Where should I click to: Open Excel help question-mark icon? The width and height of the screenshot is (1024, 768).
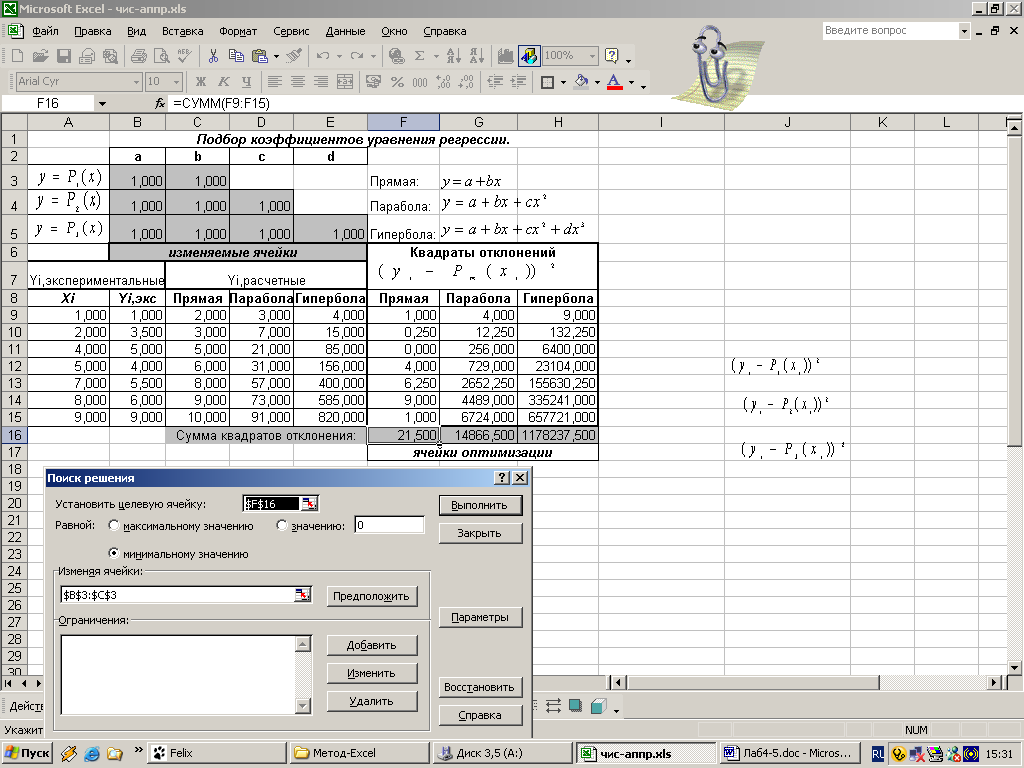click(x=612, y=56)
